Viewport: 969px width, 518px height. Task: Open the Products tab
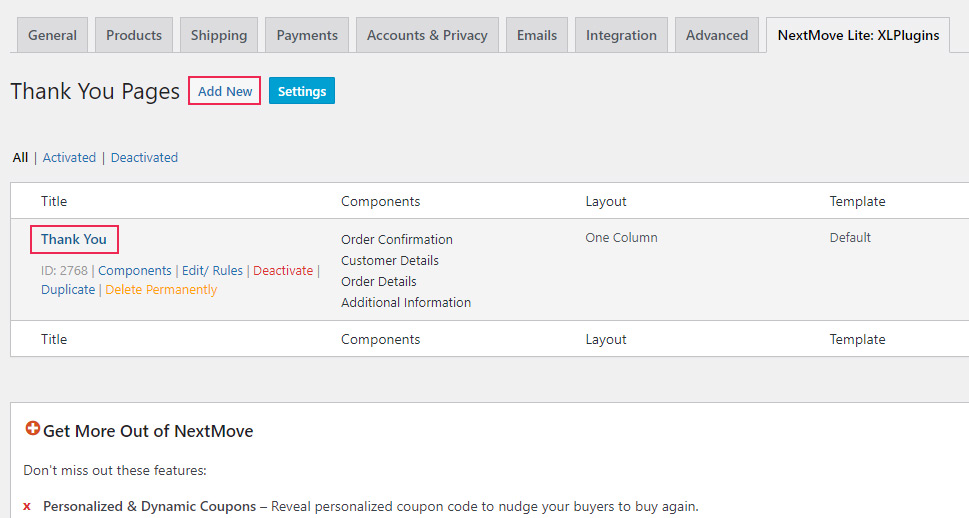[134, 35]
